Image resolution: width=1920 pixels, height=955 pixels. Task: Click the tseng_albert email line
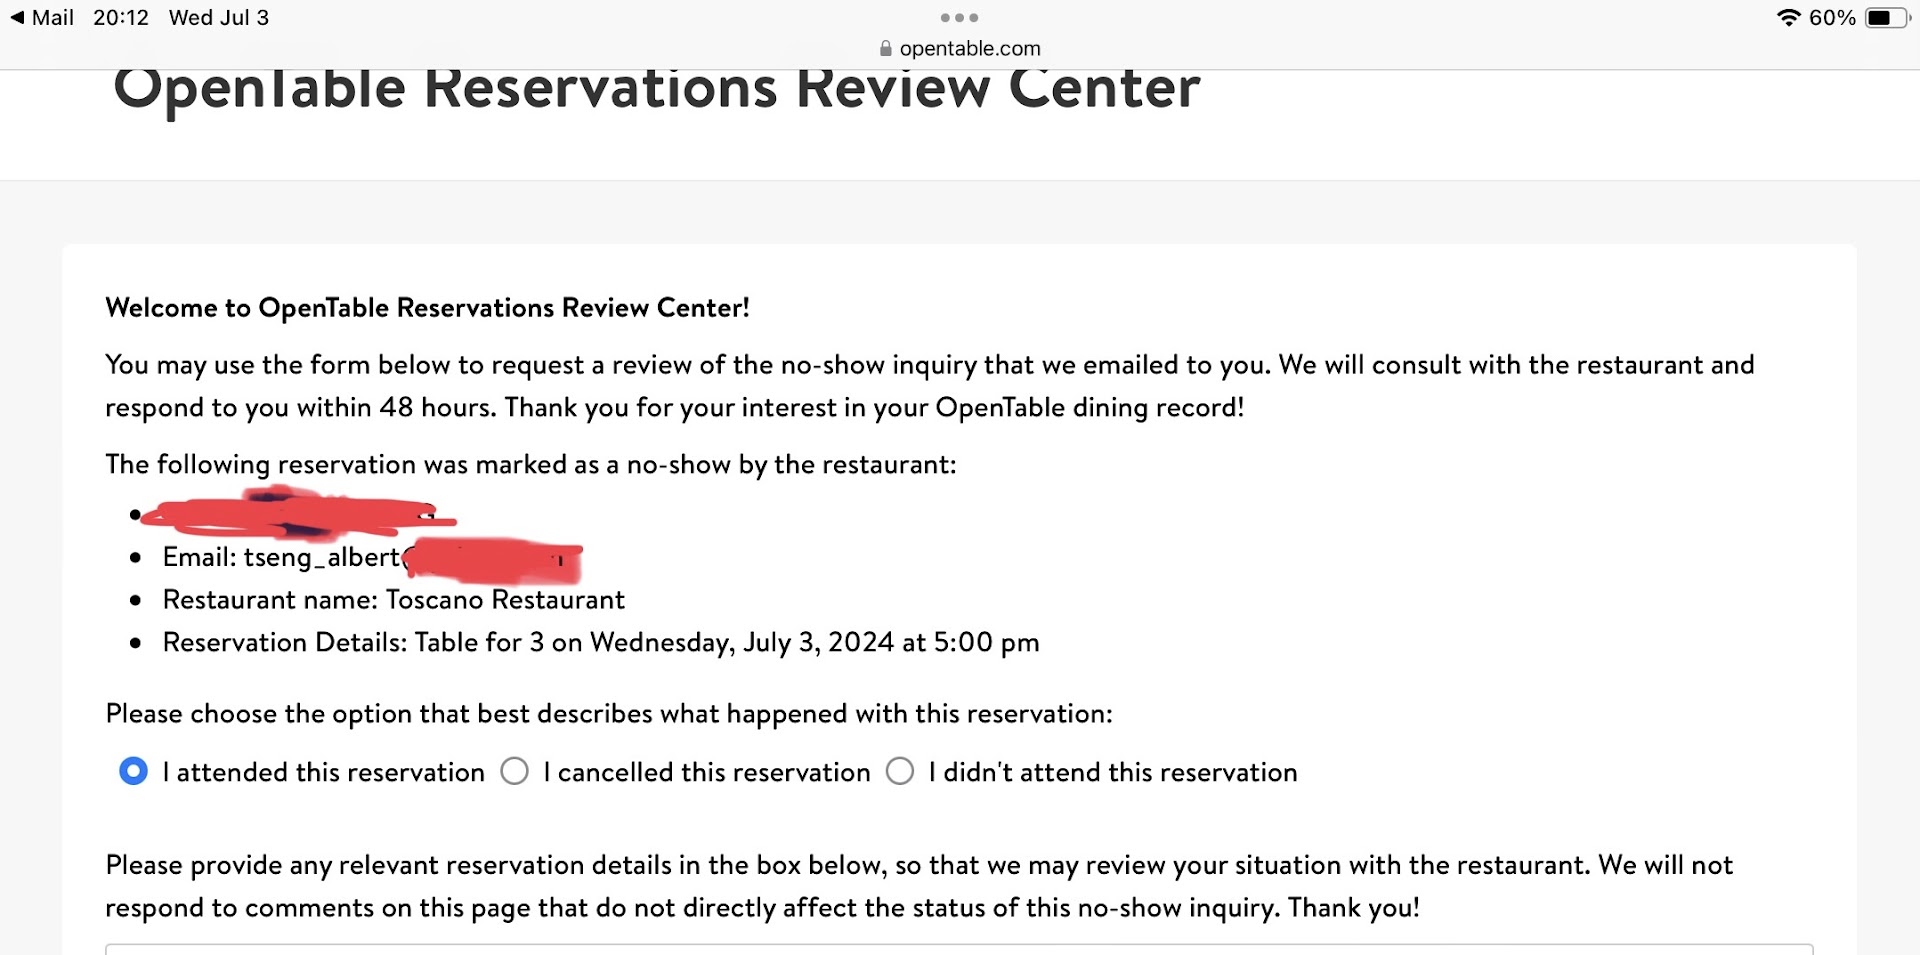point(281,557)
